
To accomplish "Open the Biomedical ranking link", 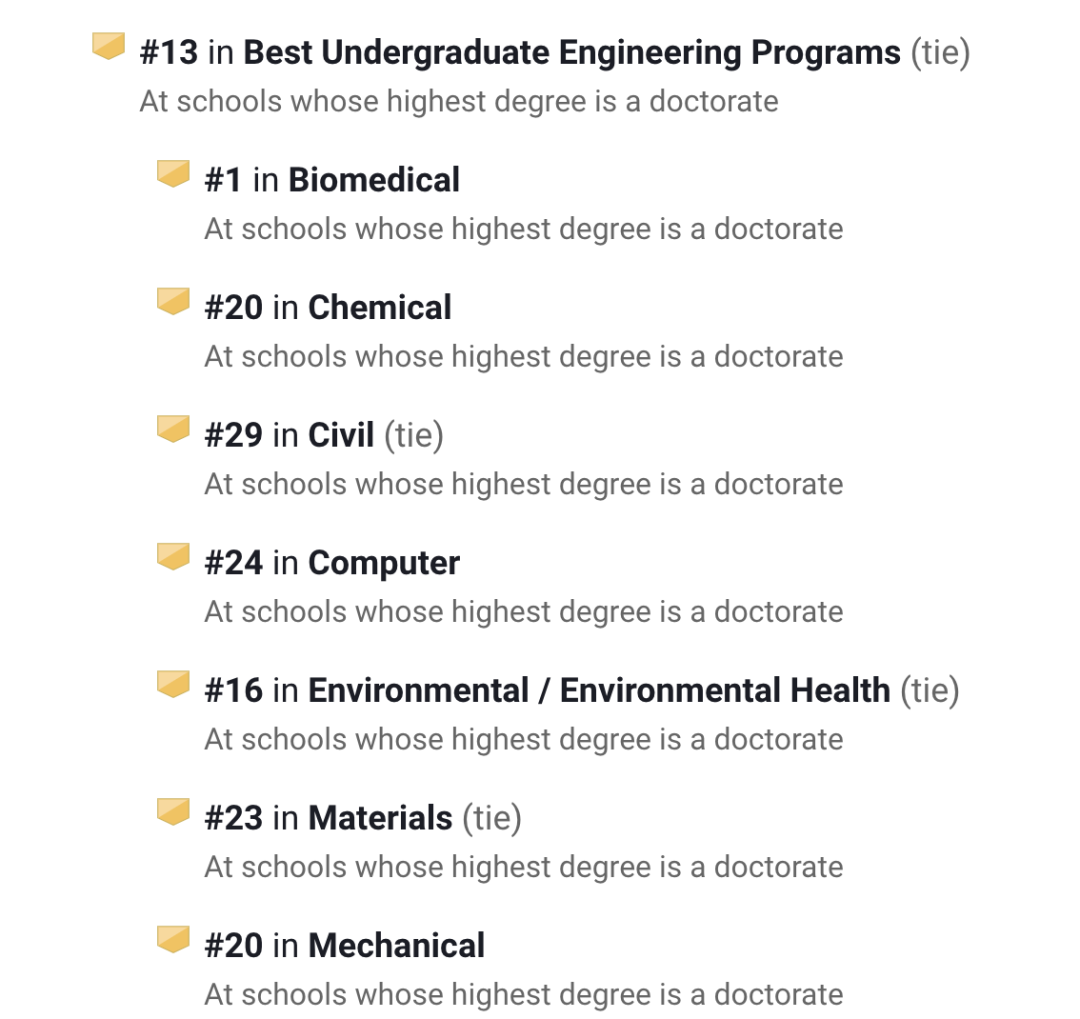I will 374,180.
